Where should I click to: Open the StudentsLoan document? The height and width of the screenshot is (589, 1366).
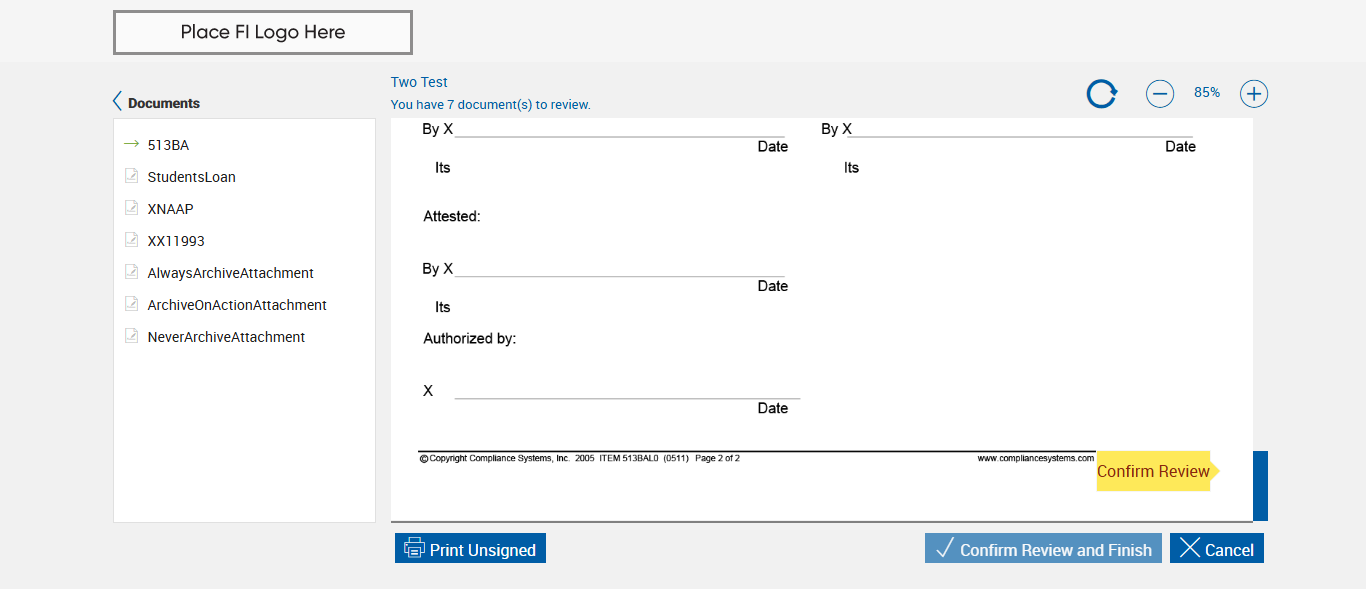[x=191, y=177]
